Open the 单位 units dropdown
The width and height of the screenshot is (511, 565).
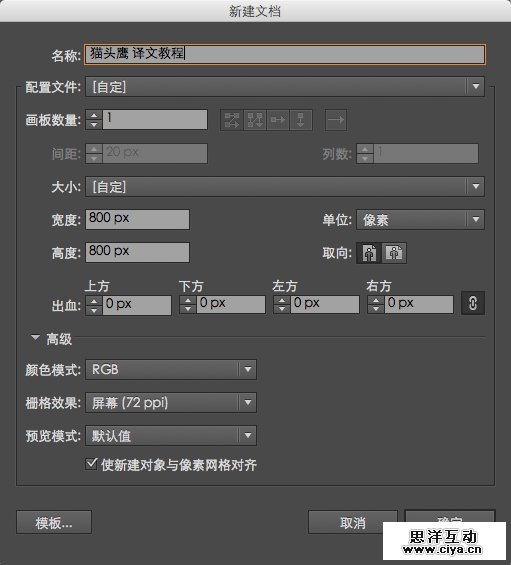pos(420,219)
